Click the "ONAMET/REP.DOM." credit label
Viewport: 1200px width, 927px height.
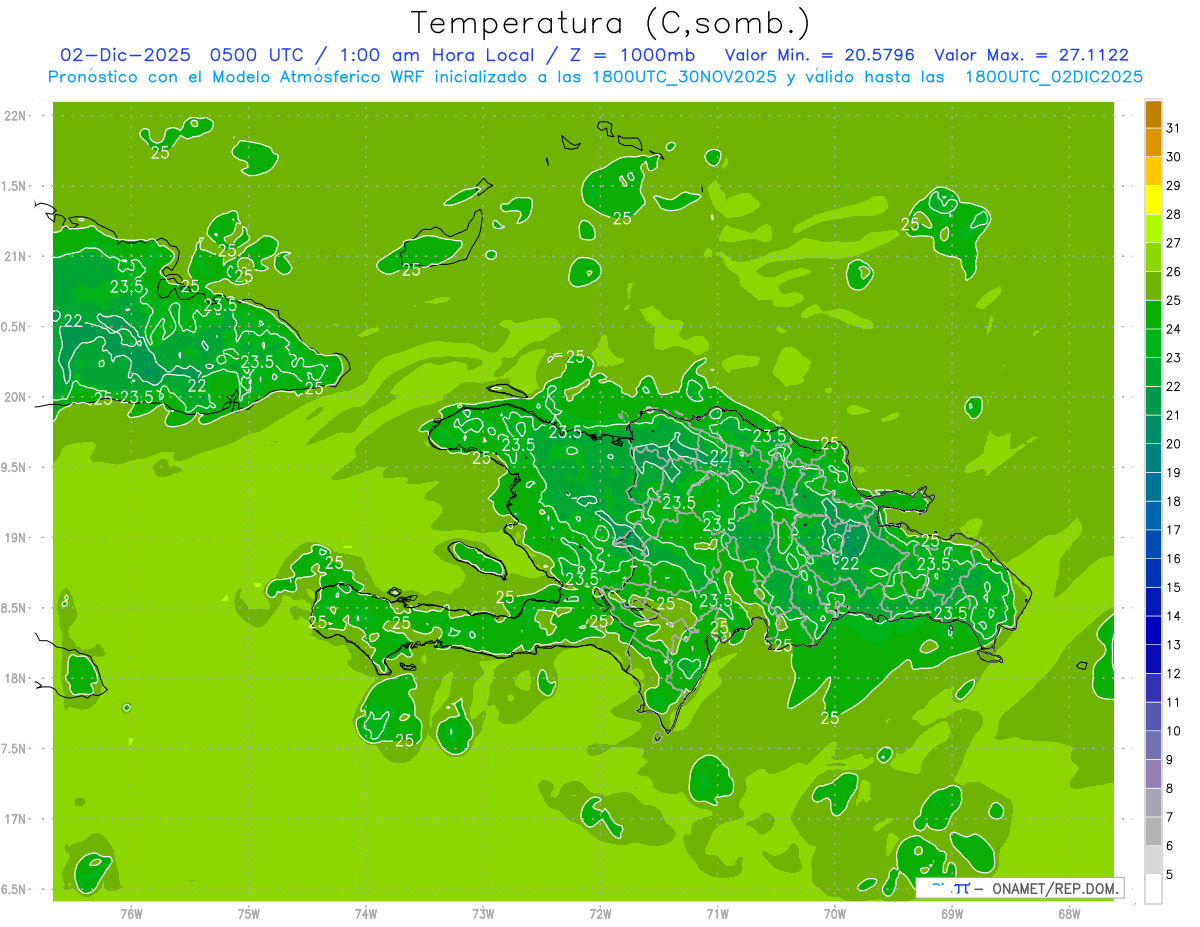point(1055,888)
